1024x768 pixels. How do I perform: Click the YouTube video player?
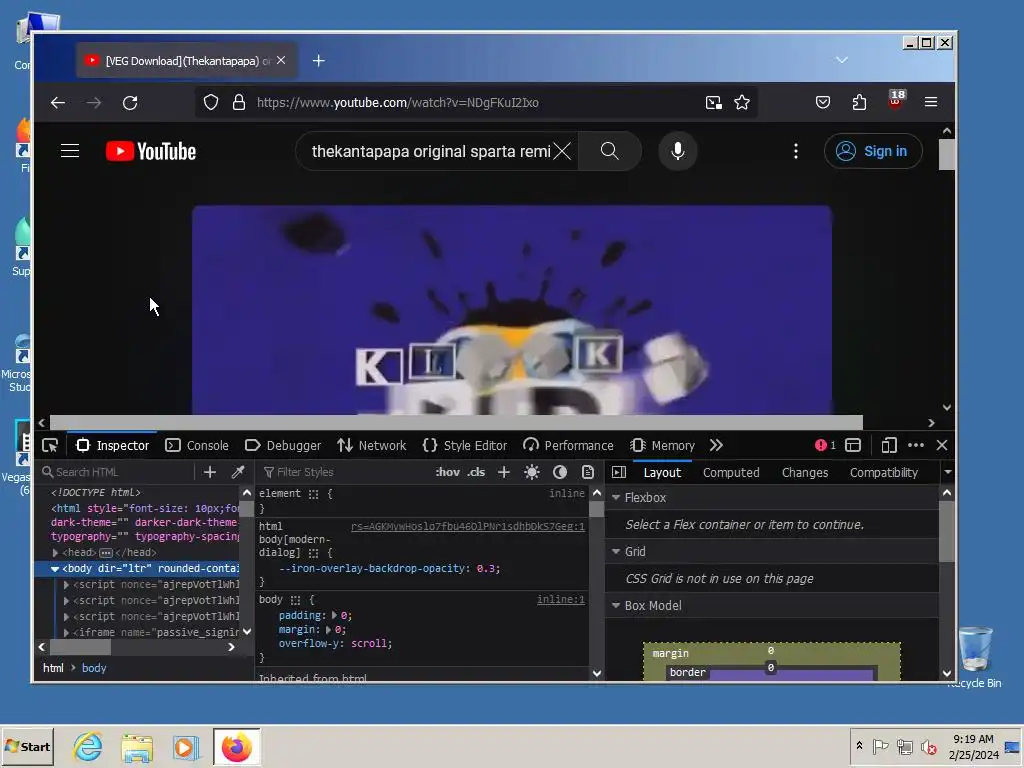[511, 310]
